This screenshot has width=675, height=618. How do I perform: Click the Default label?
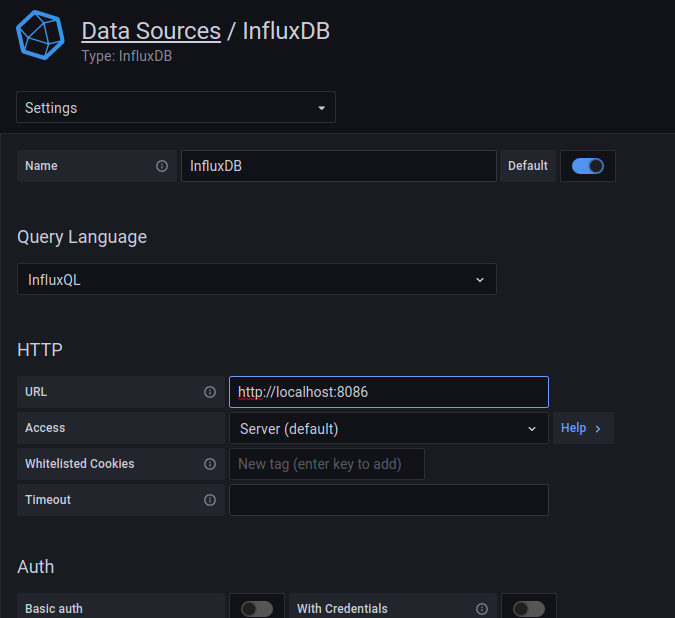[x=528, y=166]
